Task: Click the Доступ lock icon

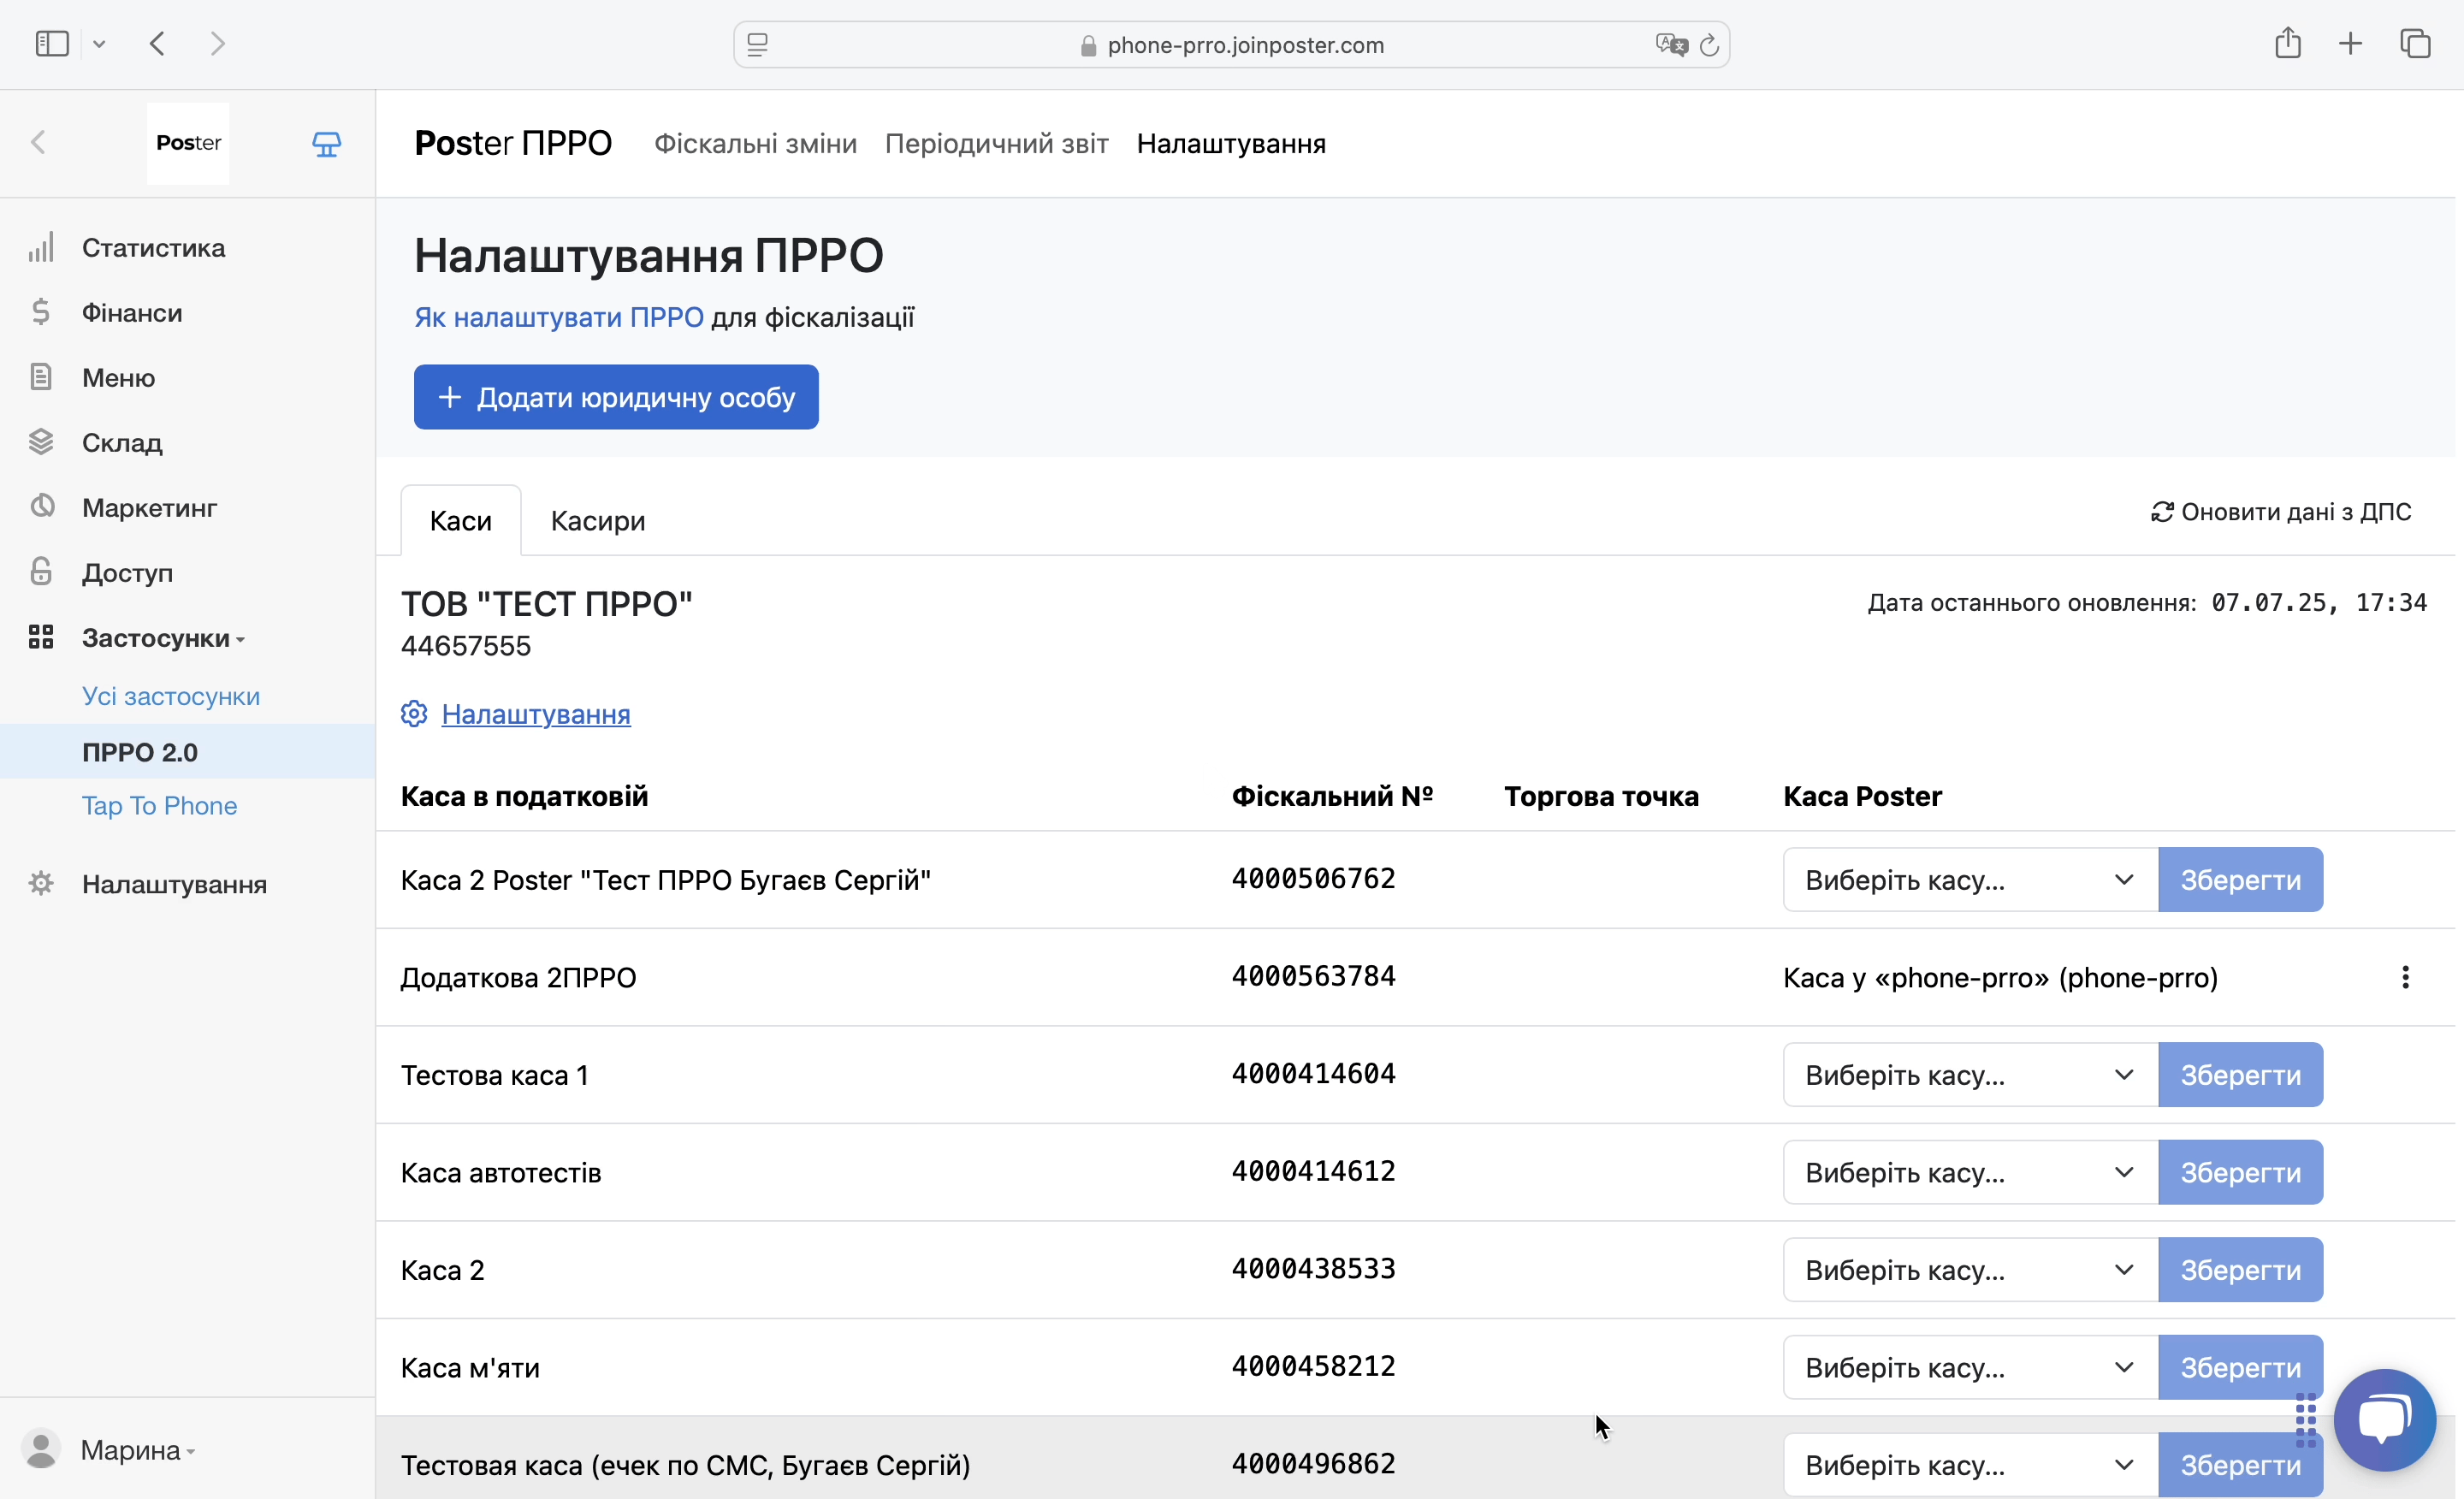Action: 40,572
